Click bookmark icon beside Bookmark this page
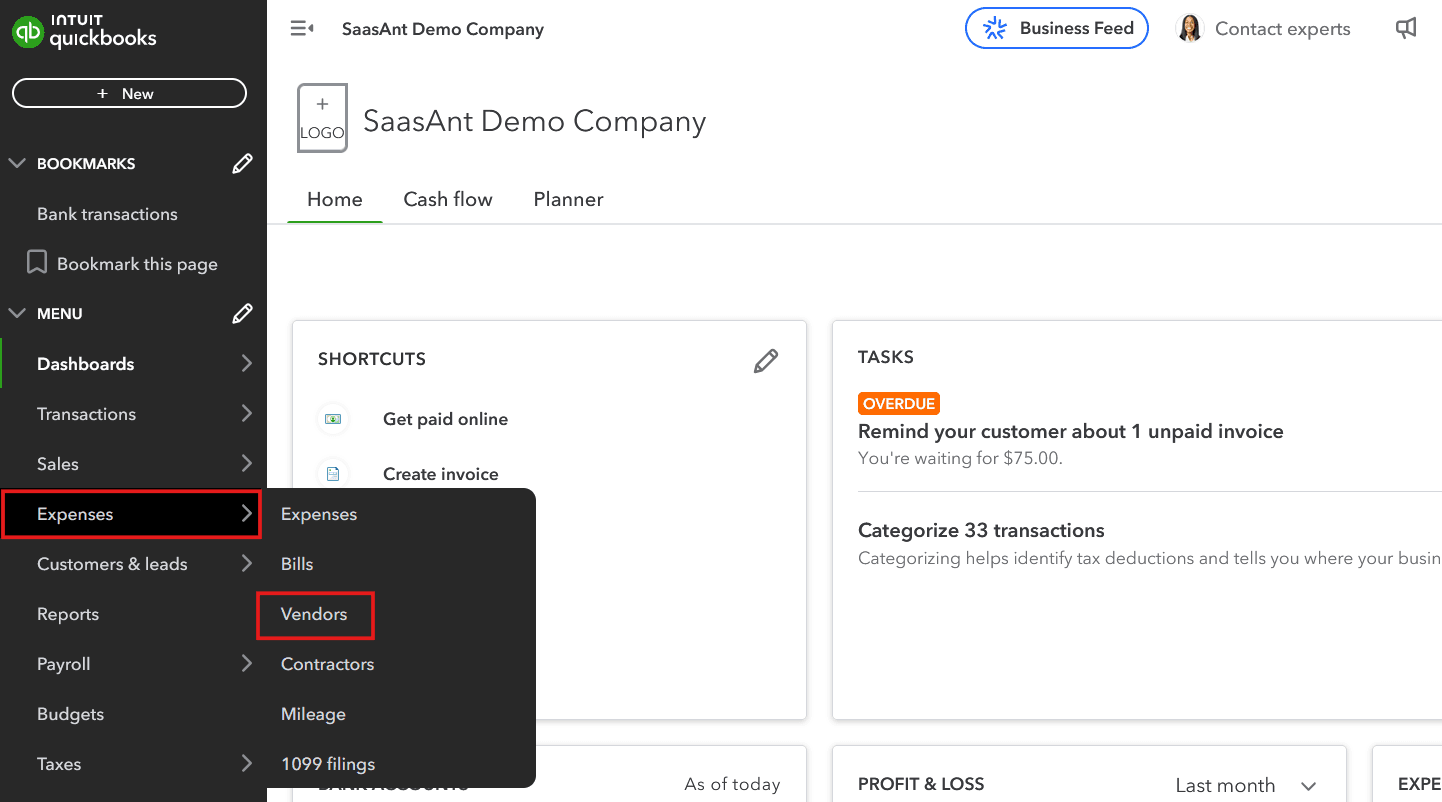 [37, 263]
